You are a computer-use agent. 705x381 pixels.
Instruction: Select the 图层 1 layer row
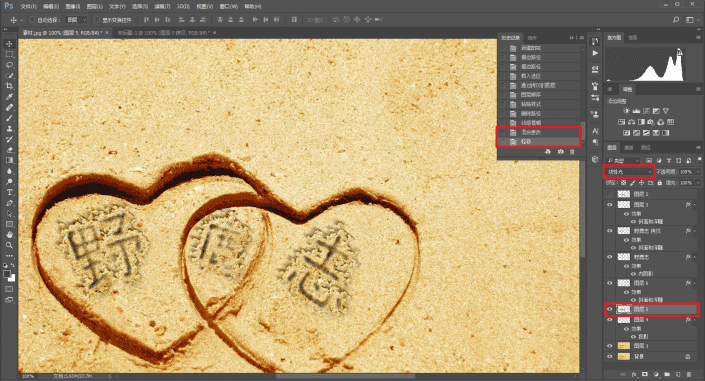[651, 346]
